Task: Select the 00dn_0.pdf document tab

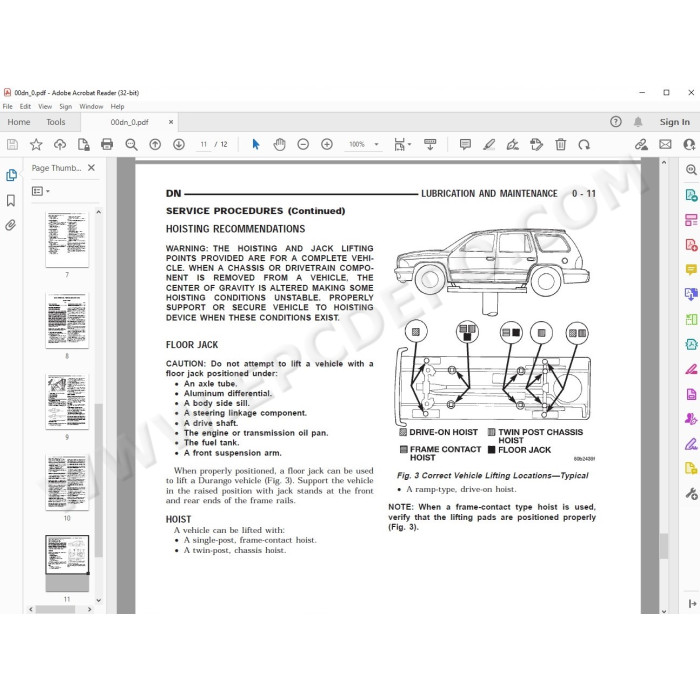Action: (129, 122)
